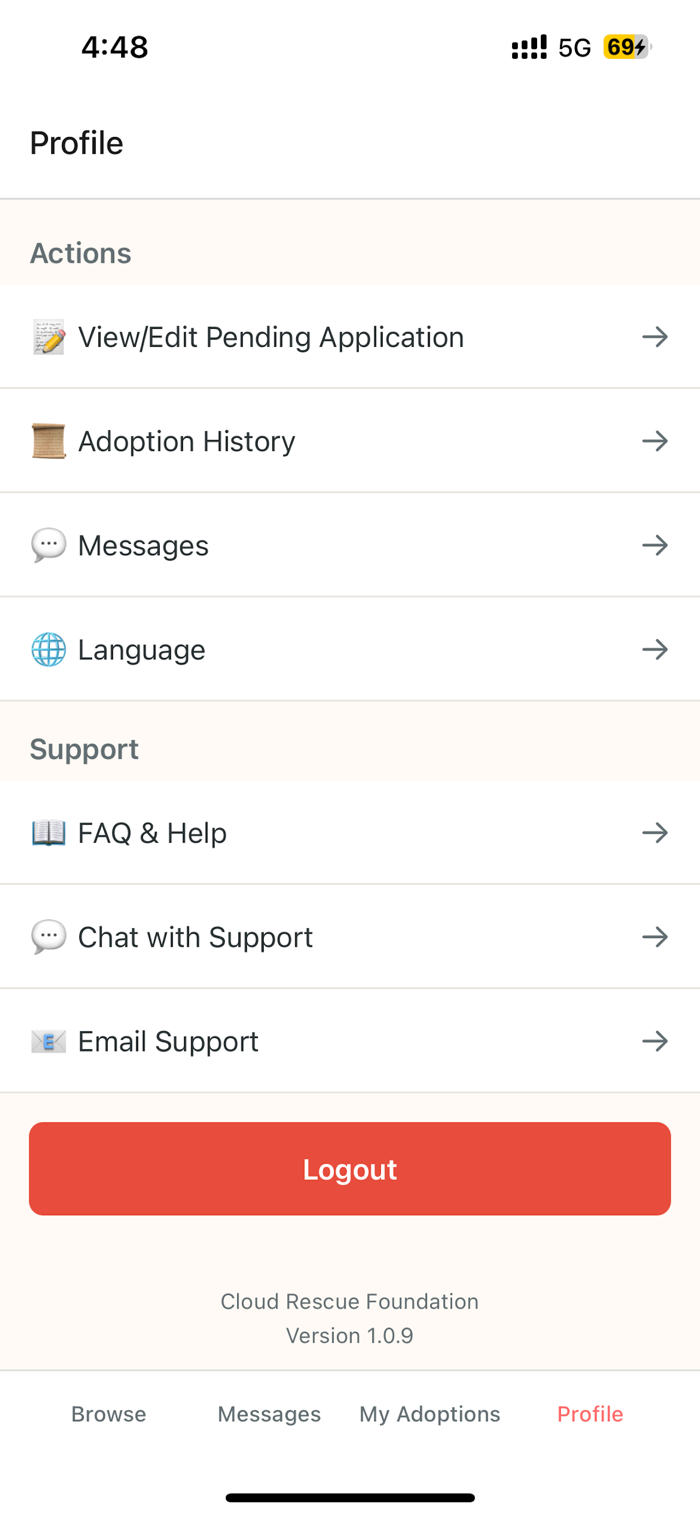700x1517 pixels.
Task: Switch to the Browse tab
Action: pos(108,1414)
